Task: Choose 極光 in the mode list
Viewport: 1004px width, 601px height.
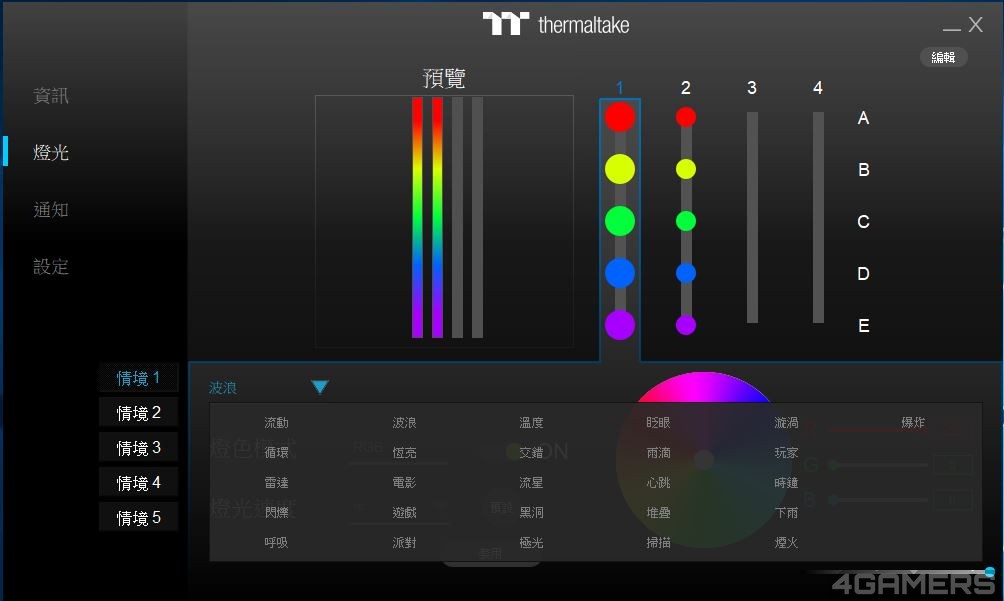Action: tap(531, 542)
